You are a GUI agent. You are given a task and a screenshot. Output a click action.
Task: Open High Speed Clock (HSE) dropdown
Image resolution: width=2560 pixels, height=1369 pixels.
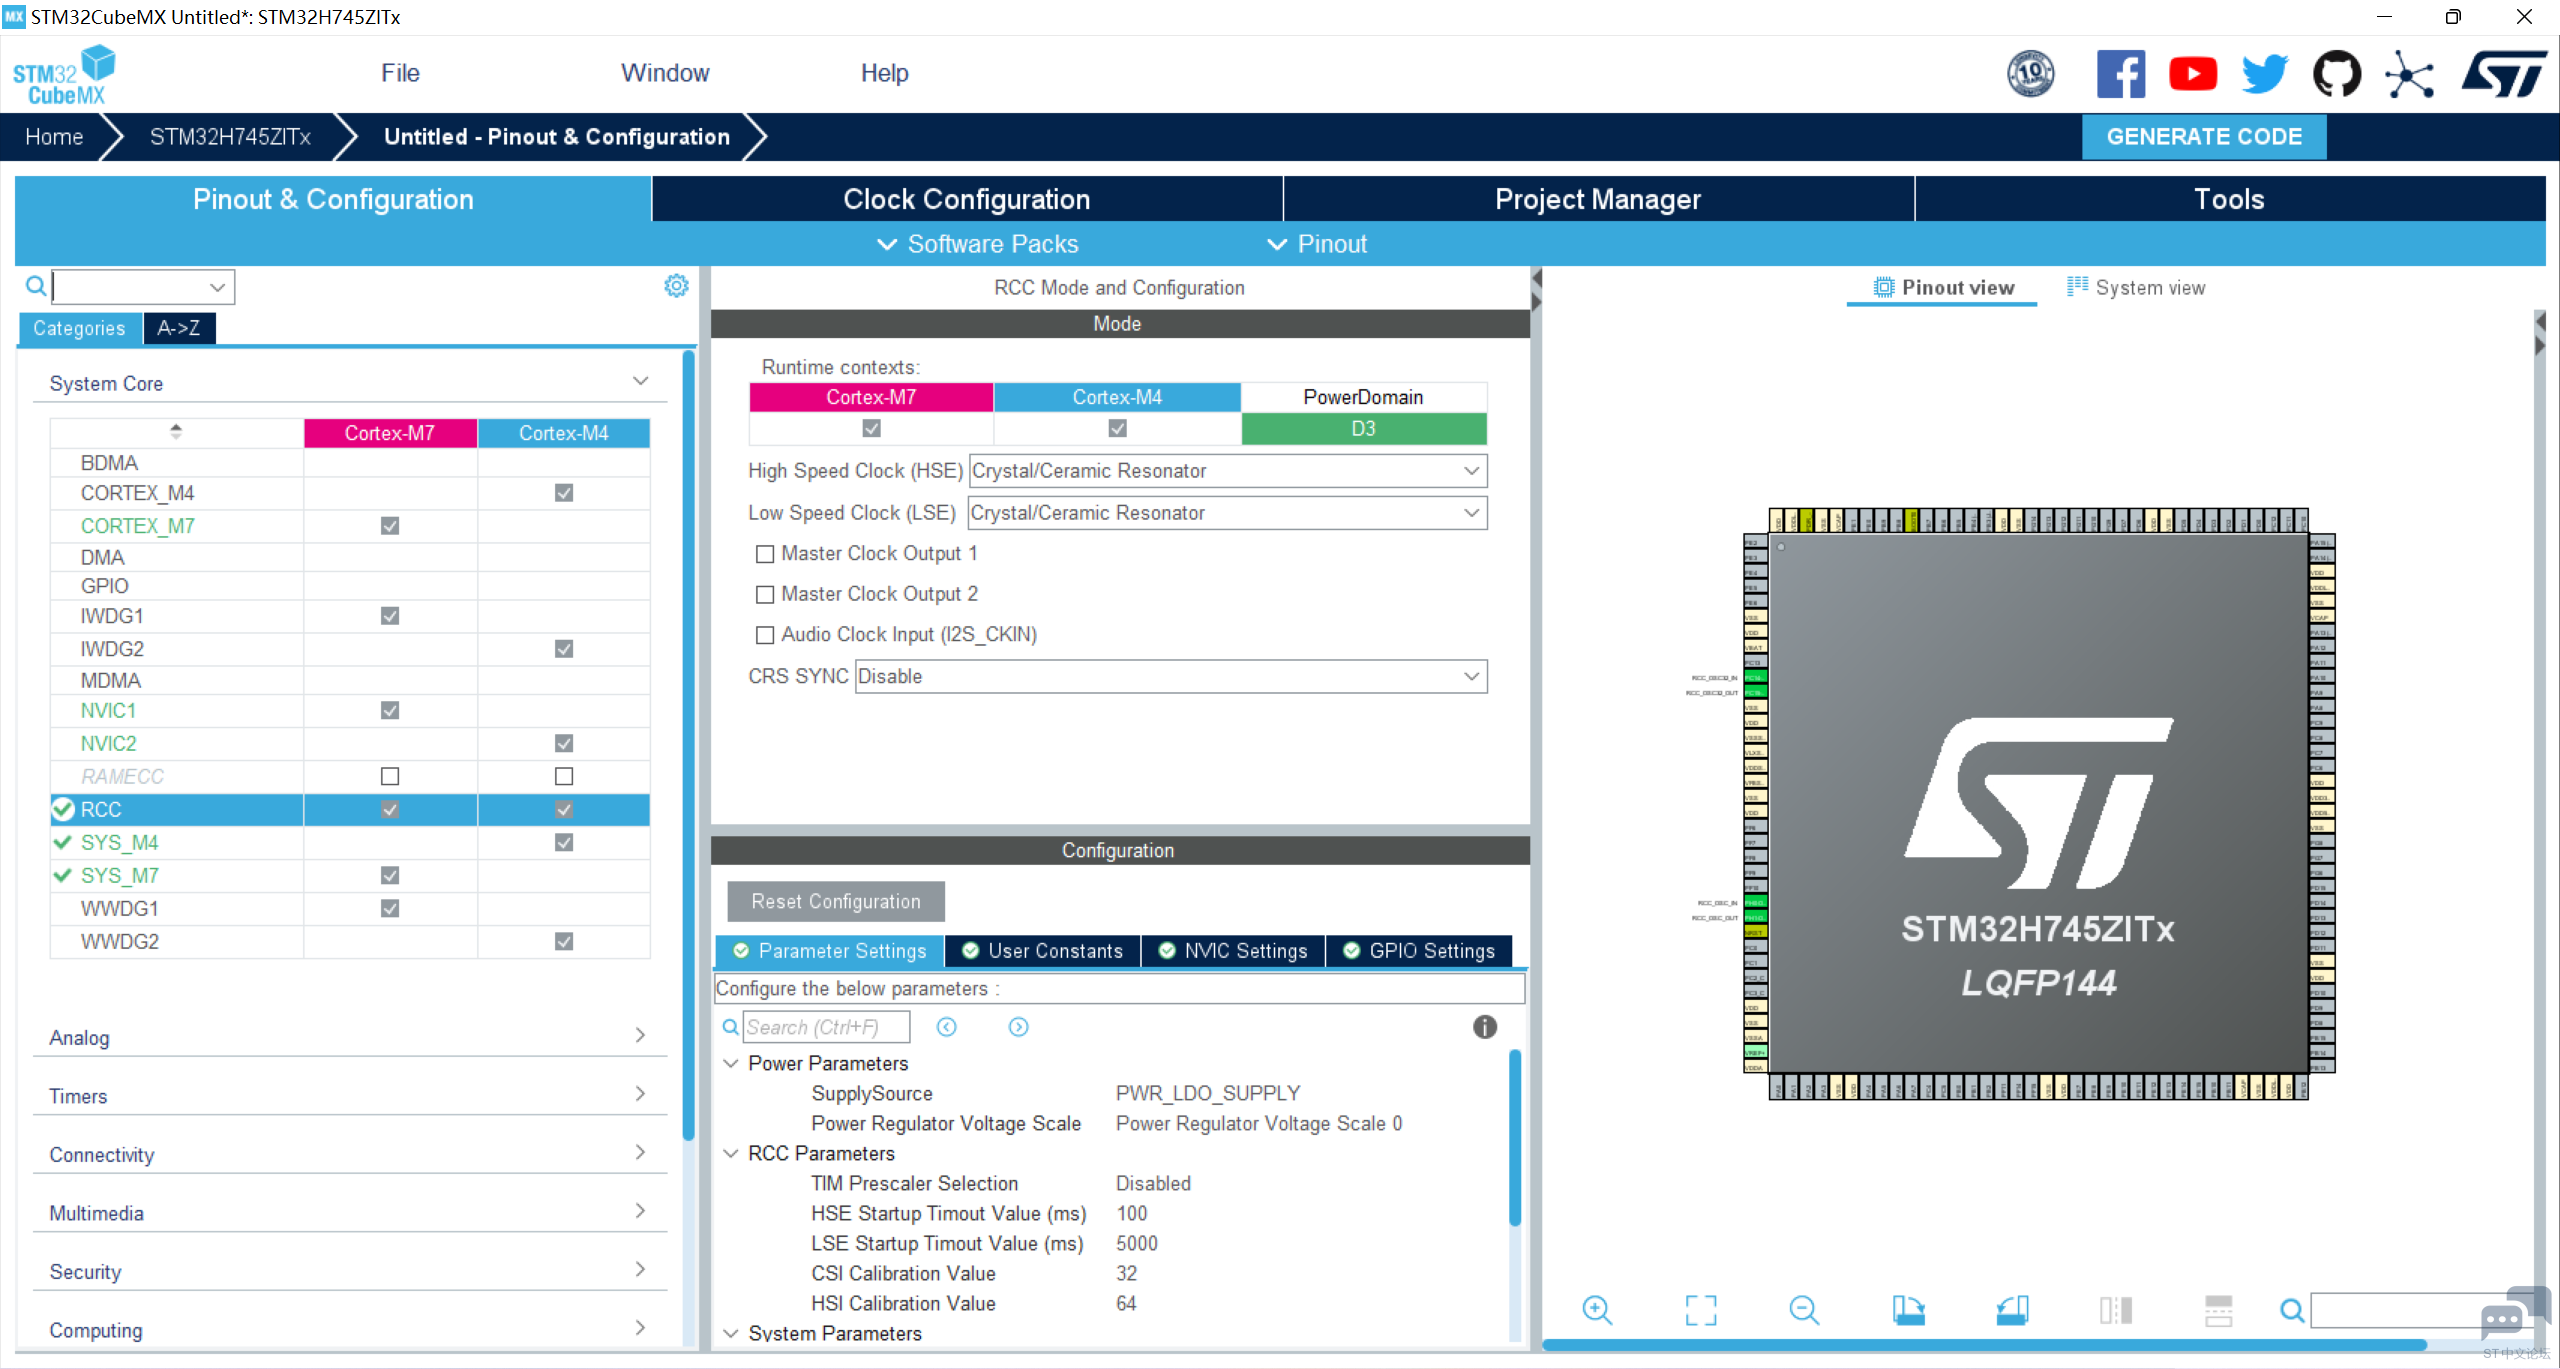tap(1228, 471)
